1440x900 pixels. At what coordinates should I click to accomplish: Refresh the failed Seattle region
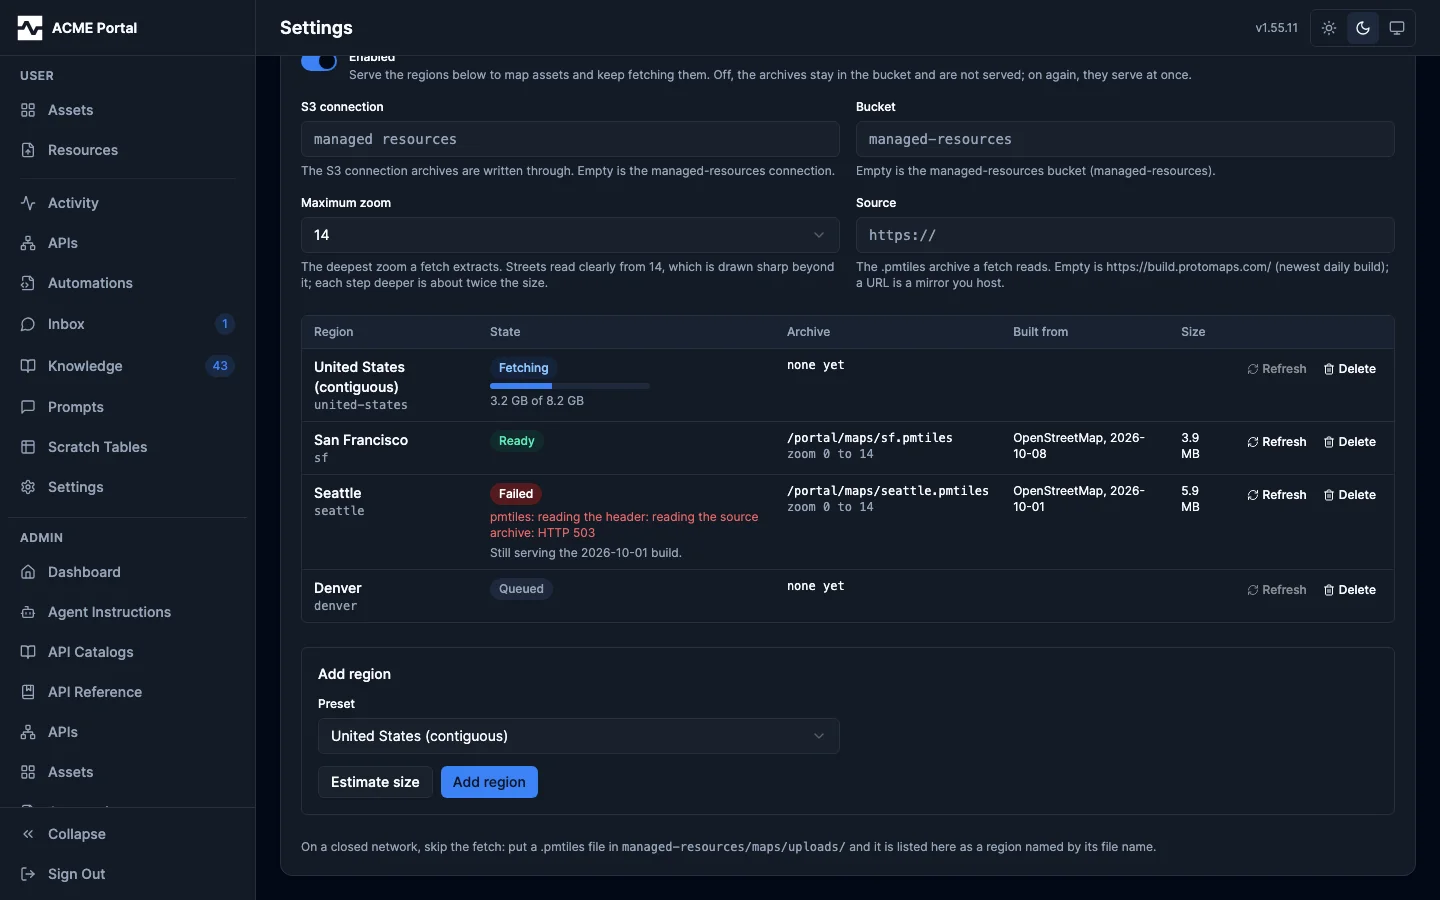click(1277, 495)
